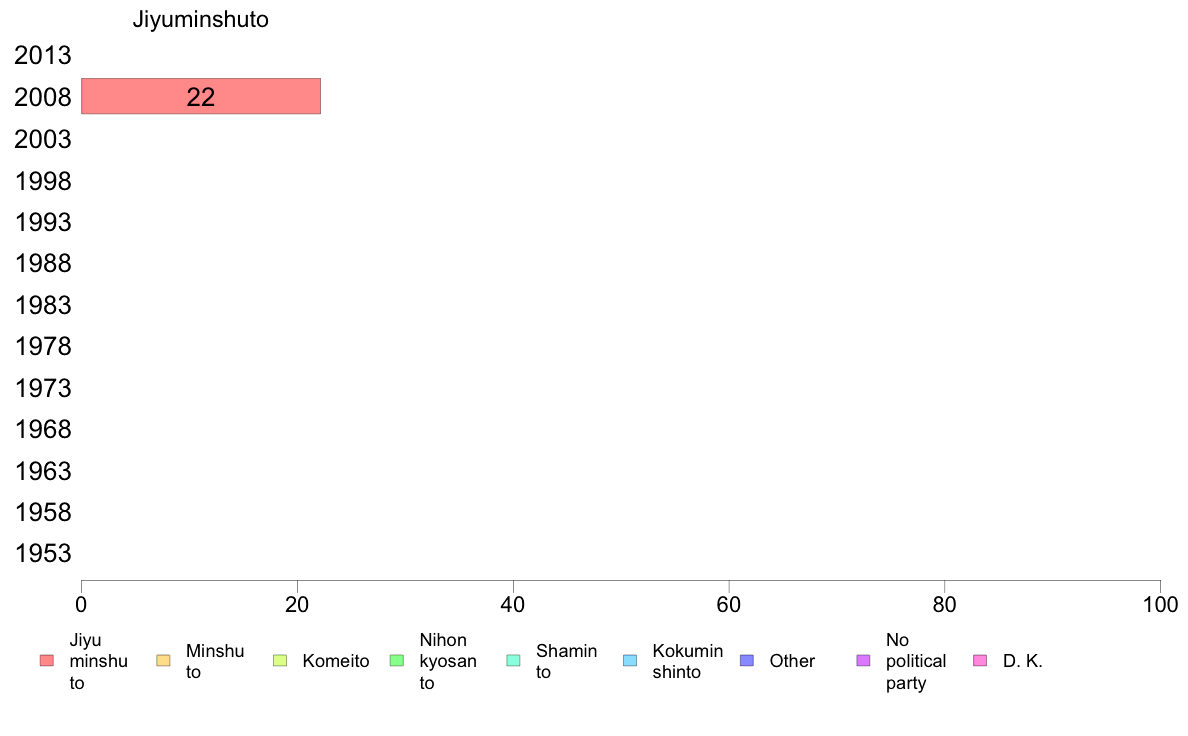1188x736 pixels.
Task: Click the 1953 year label
Action: 43,554
